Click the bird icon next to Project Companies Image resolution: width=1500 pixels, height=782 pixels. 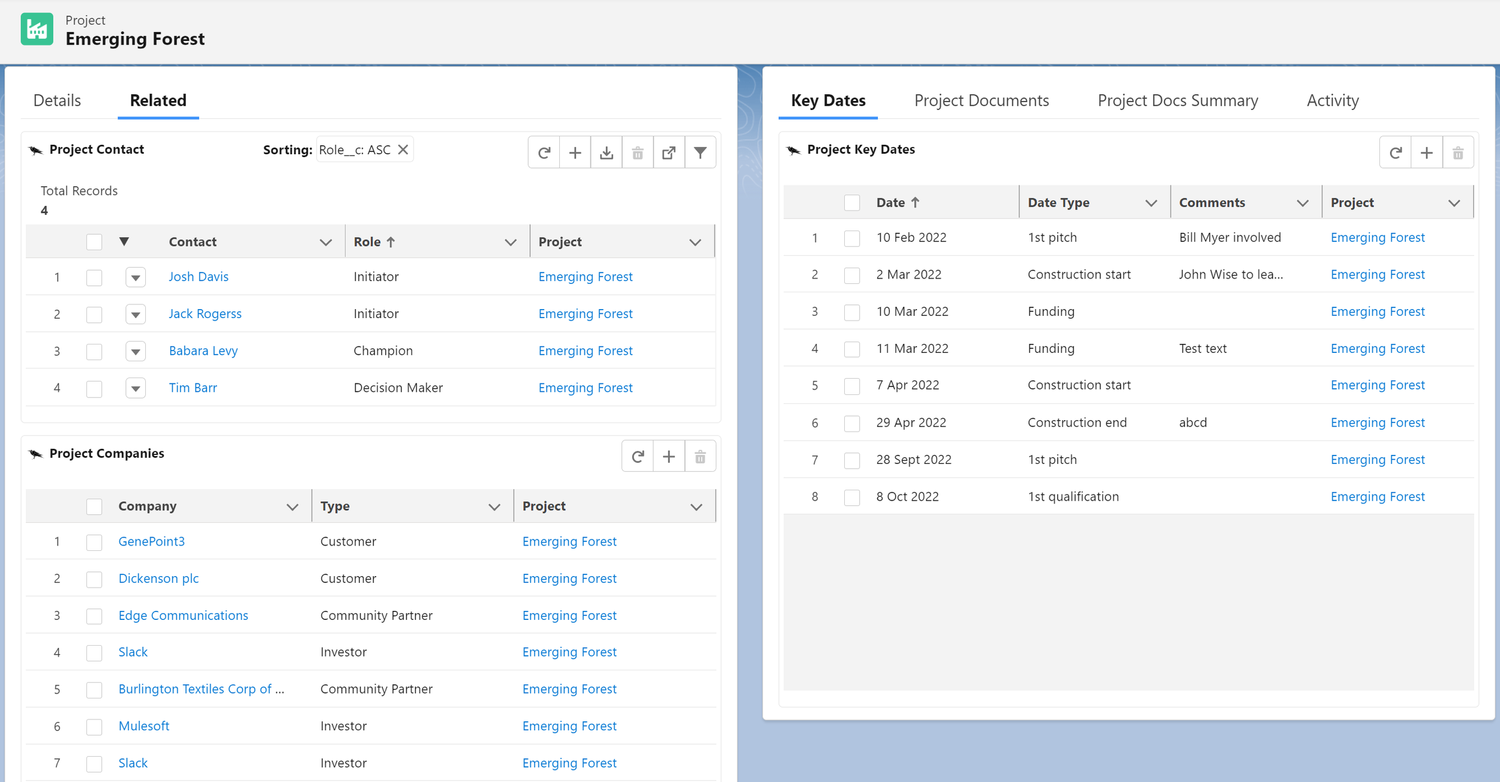[x=36, y=454]
